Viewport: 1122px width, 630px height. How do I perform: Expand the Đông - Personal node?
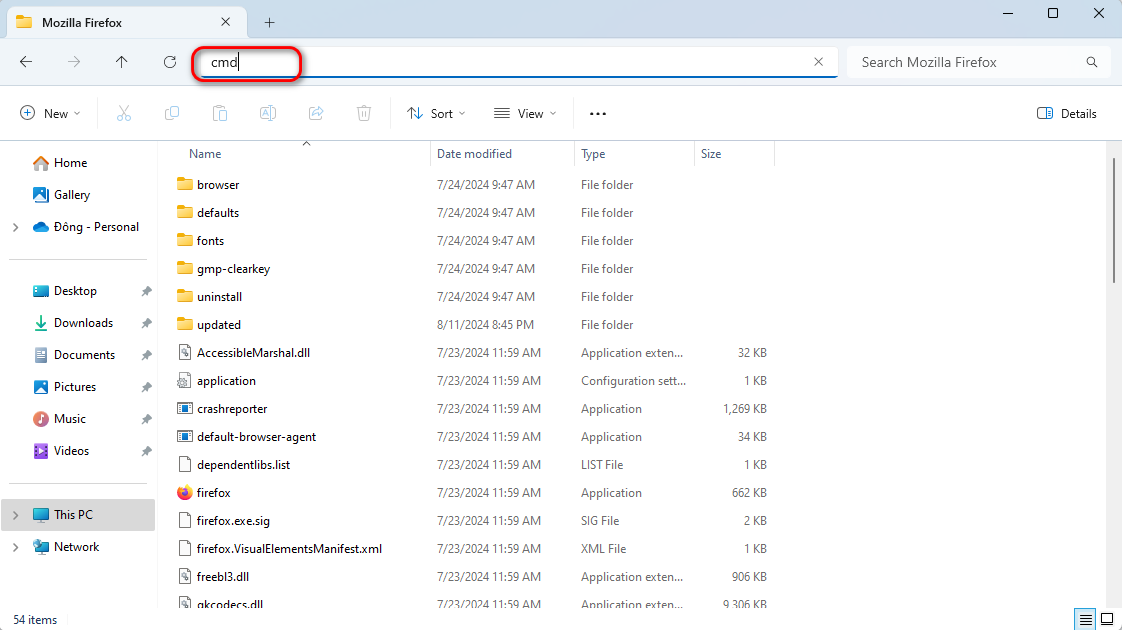point(16,227)
